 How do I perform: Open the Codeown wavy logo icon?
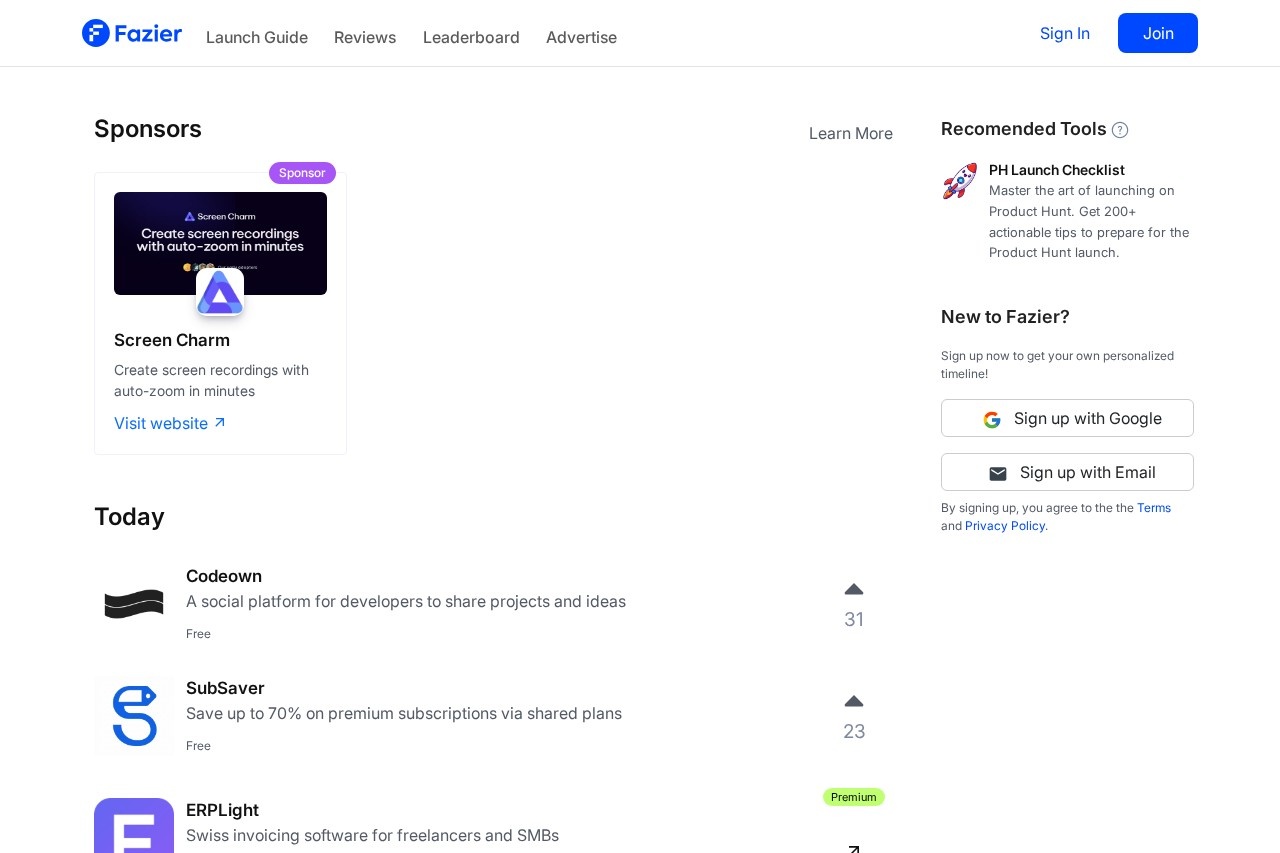tap(134, 604)
